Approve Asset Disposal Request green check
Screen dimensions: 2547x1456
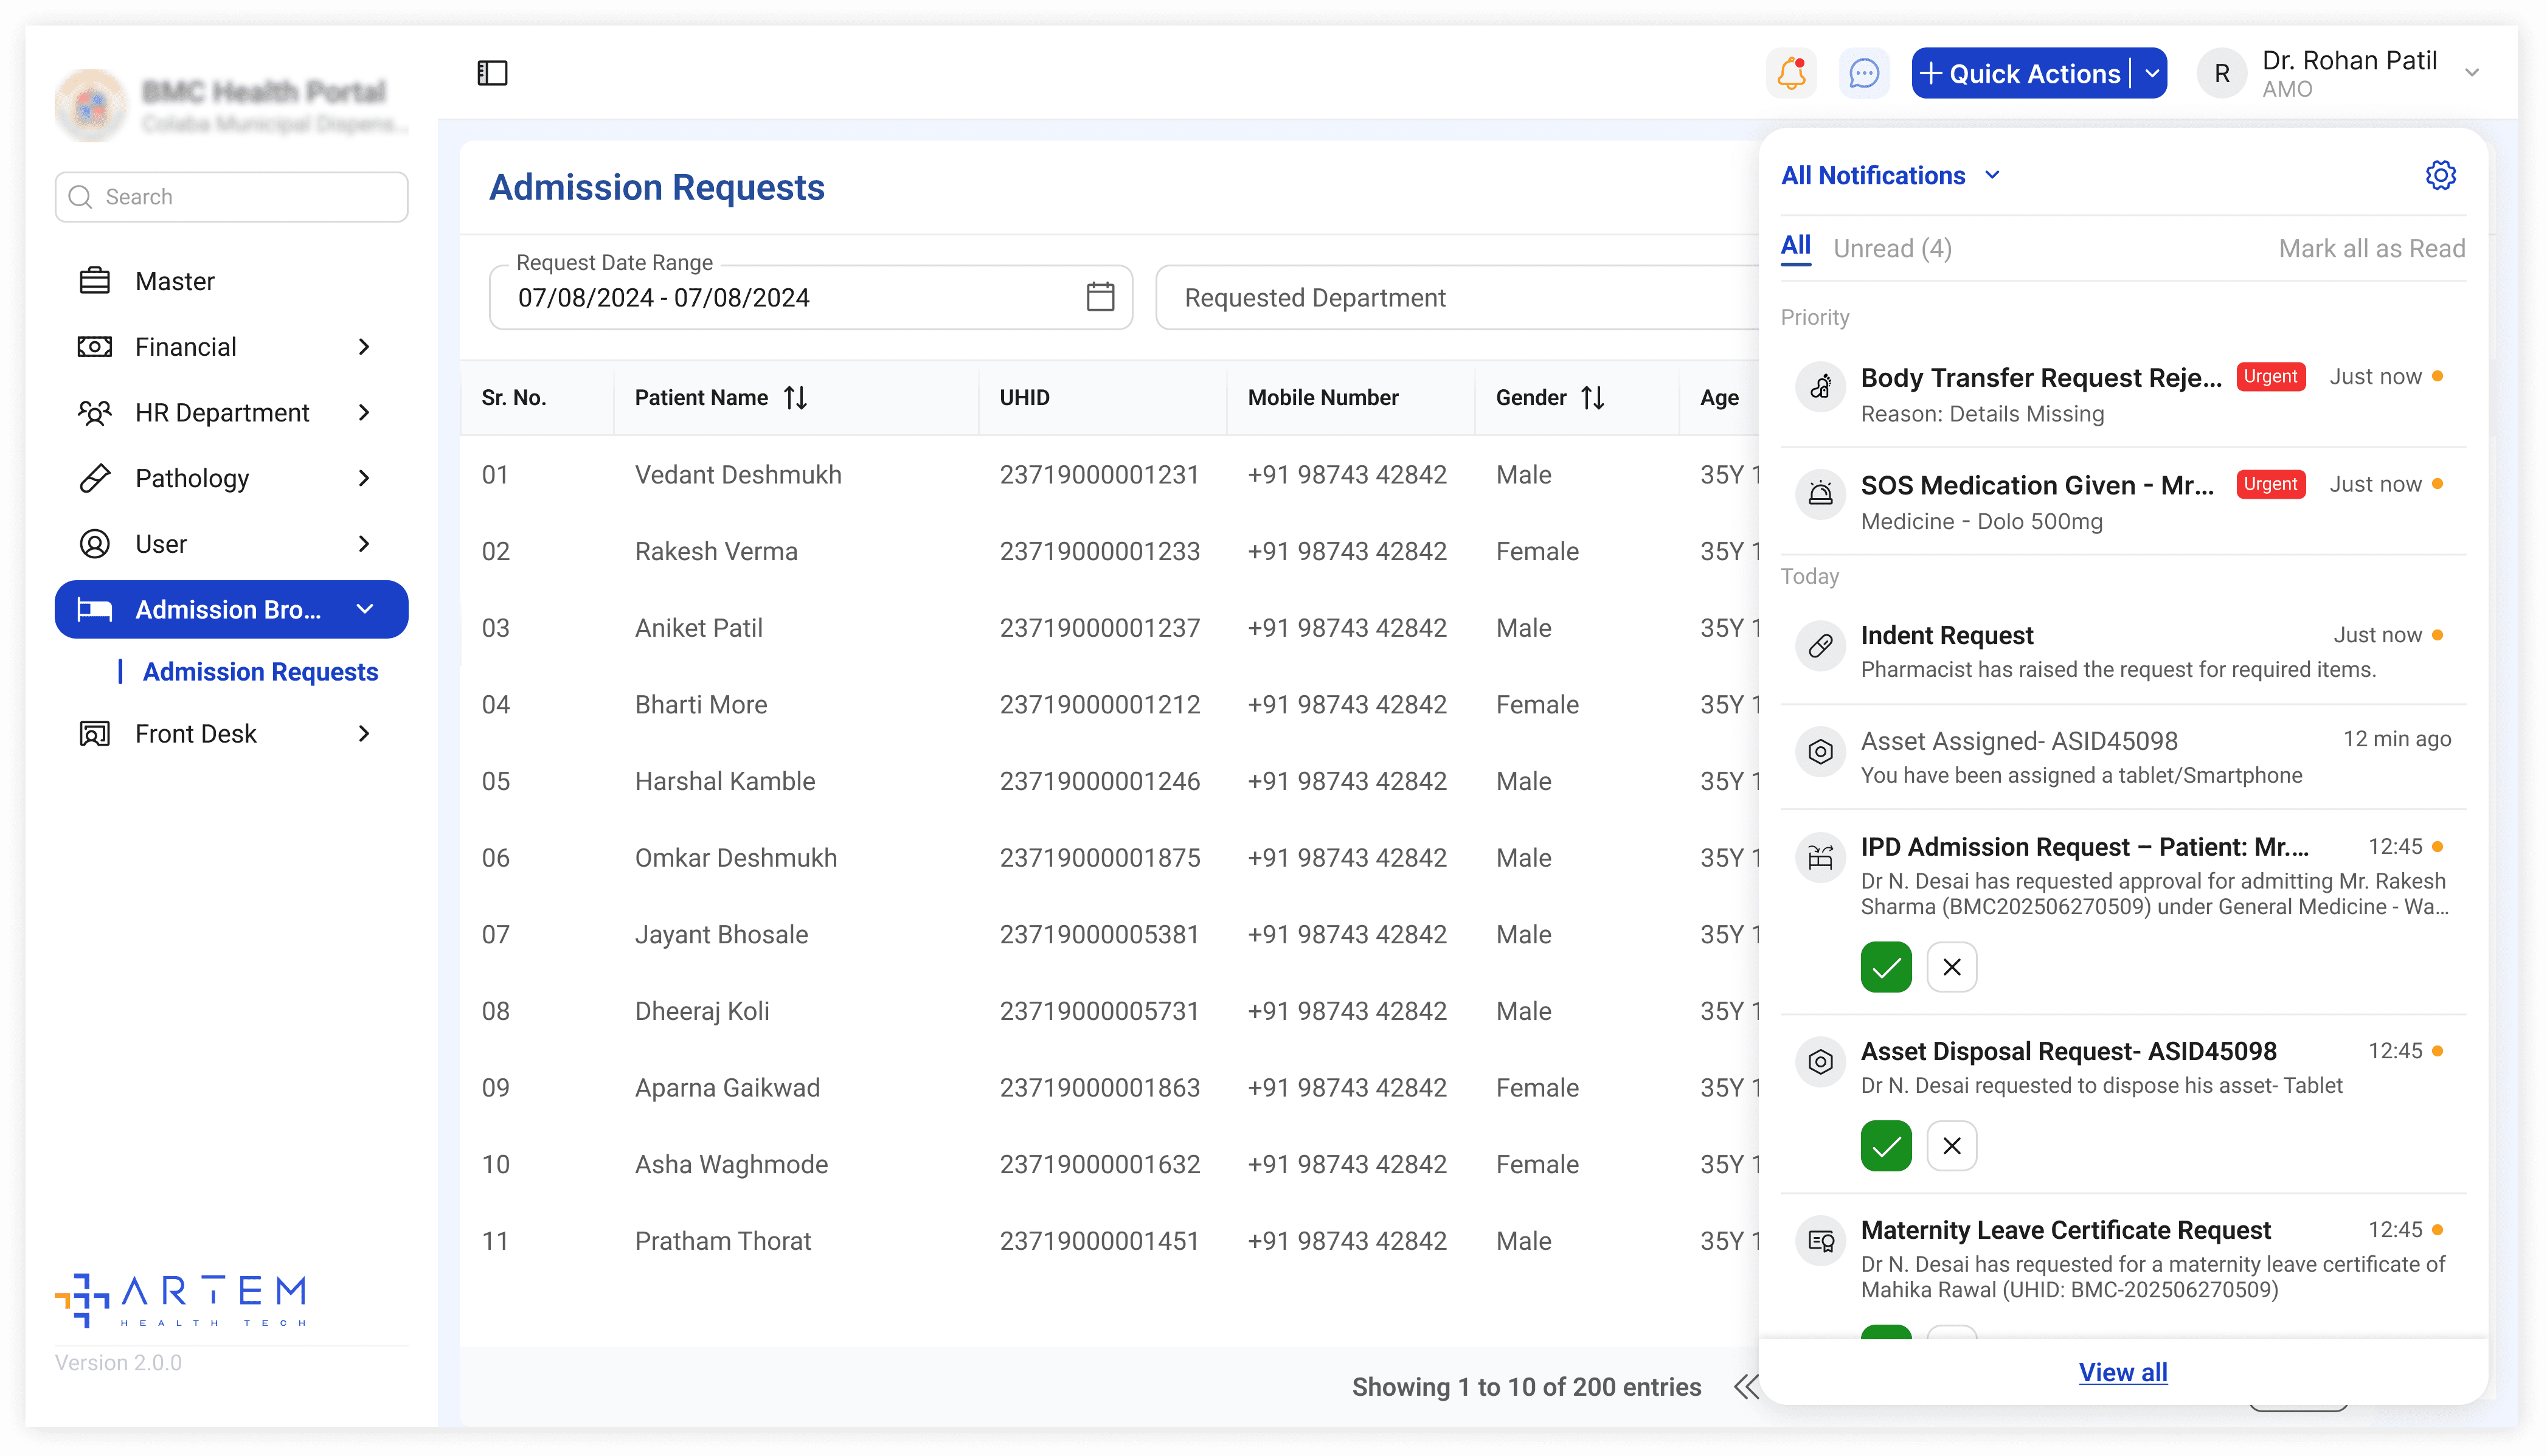pyautogui.click(x=1885, y=1146)
